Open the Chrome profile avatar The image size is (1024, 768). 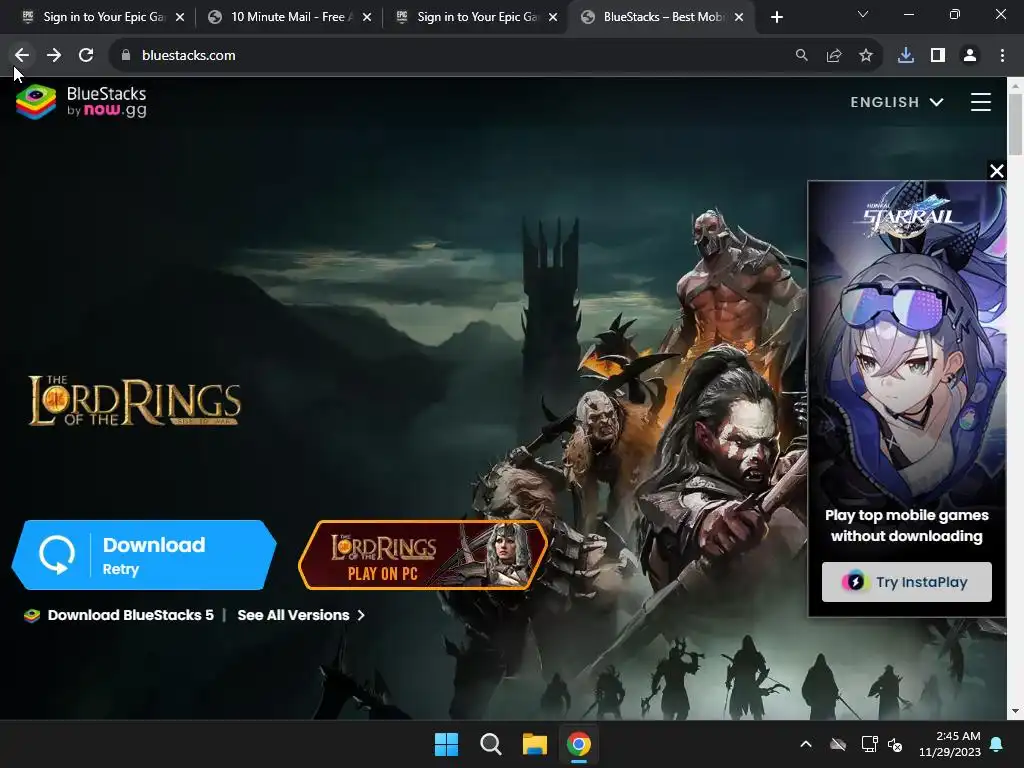pyautogui.click(x=970, y=56)
